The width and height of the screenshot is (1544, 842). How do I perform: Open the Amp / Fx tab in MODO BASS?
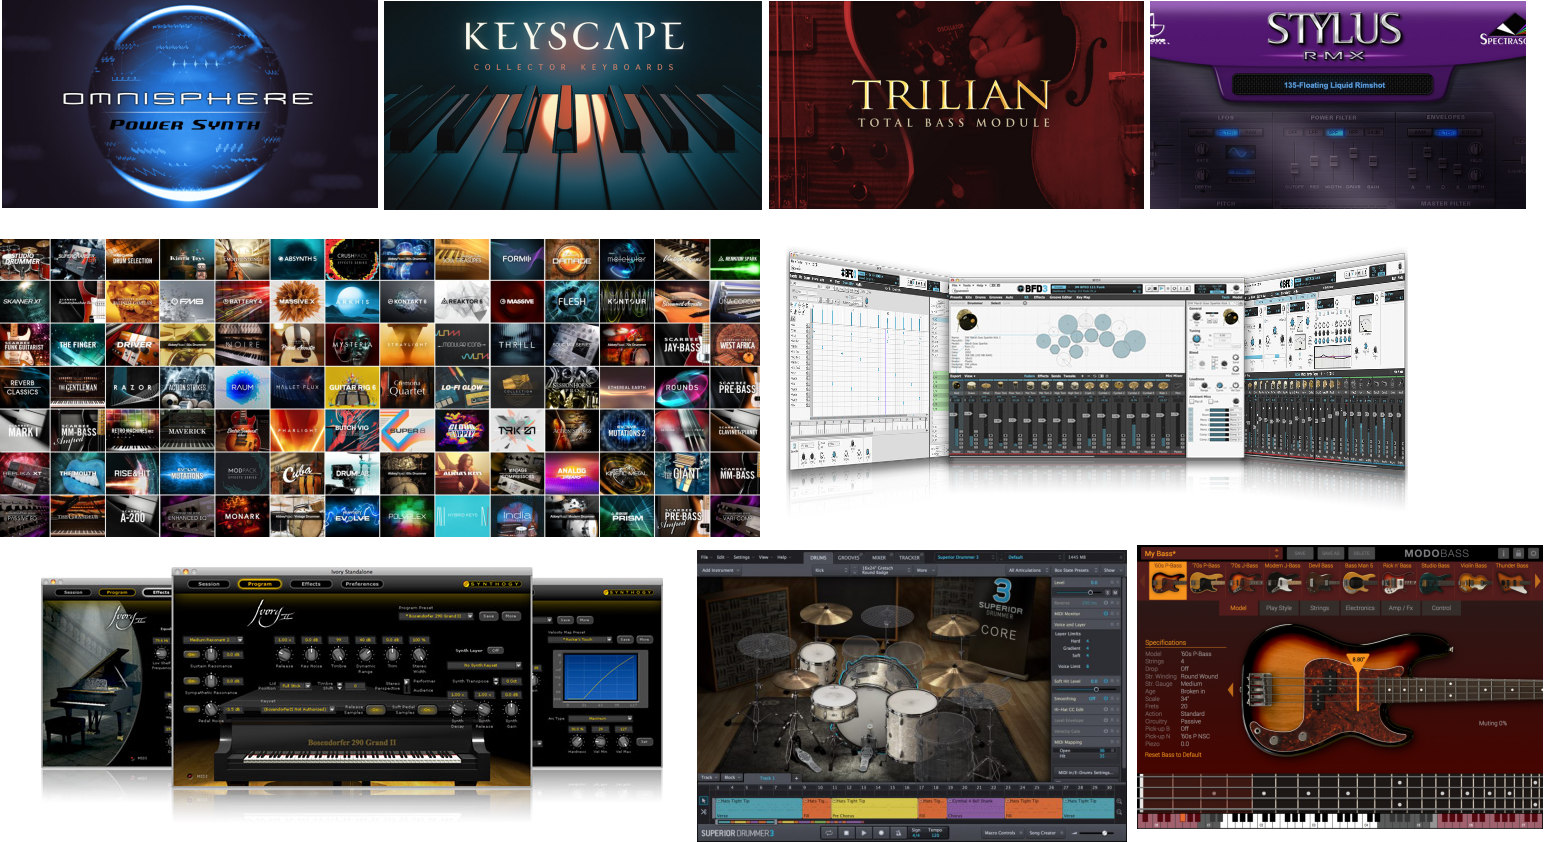[x=1401, y=608]
